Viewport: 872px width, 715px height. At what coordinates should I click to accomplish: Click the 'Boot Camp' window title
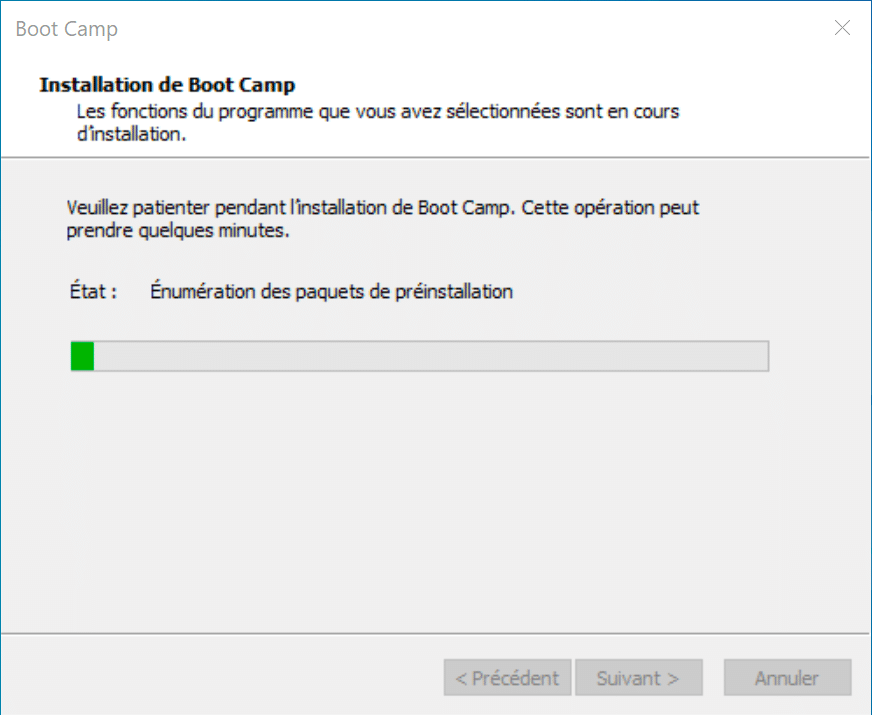(x=67, y=29)
